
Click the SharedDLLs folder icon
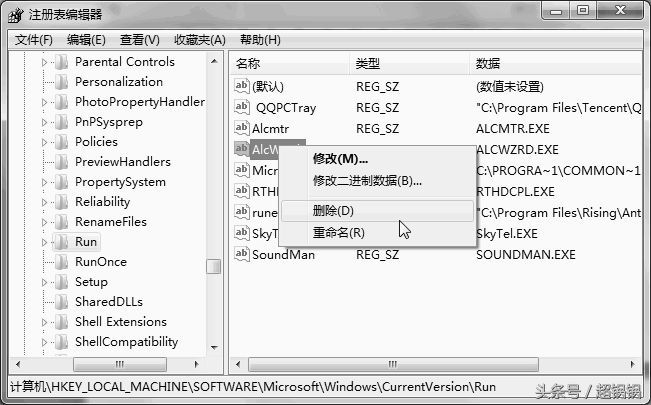pyautogui.click(x=61, y=302)
